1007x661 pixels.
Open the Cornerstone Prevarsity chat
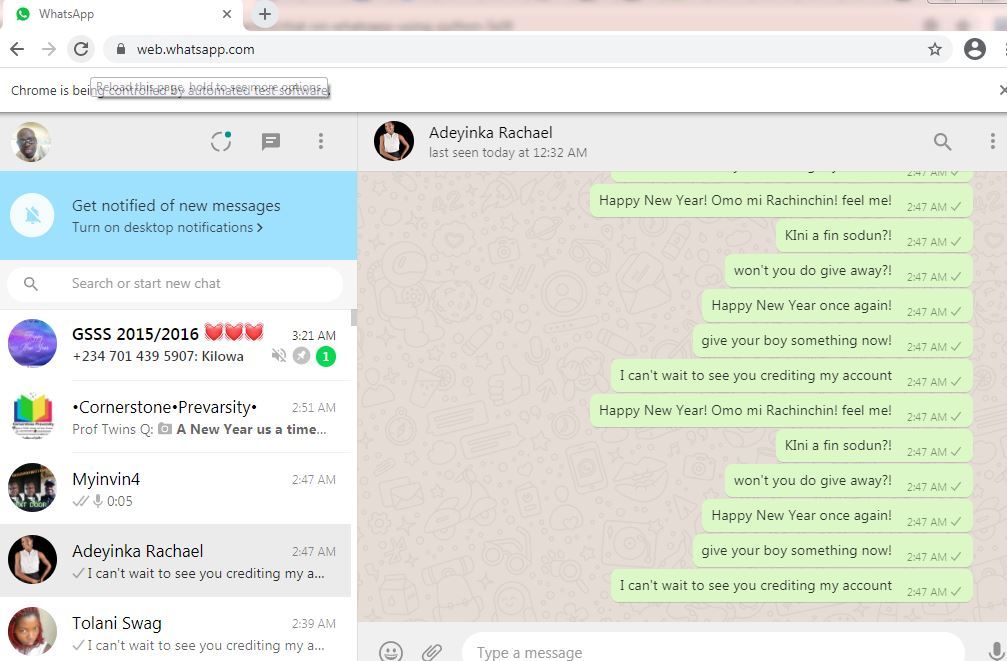point(175,417)
